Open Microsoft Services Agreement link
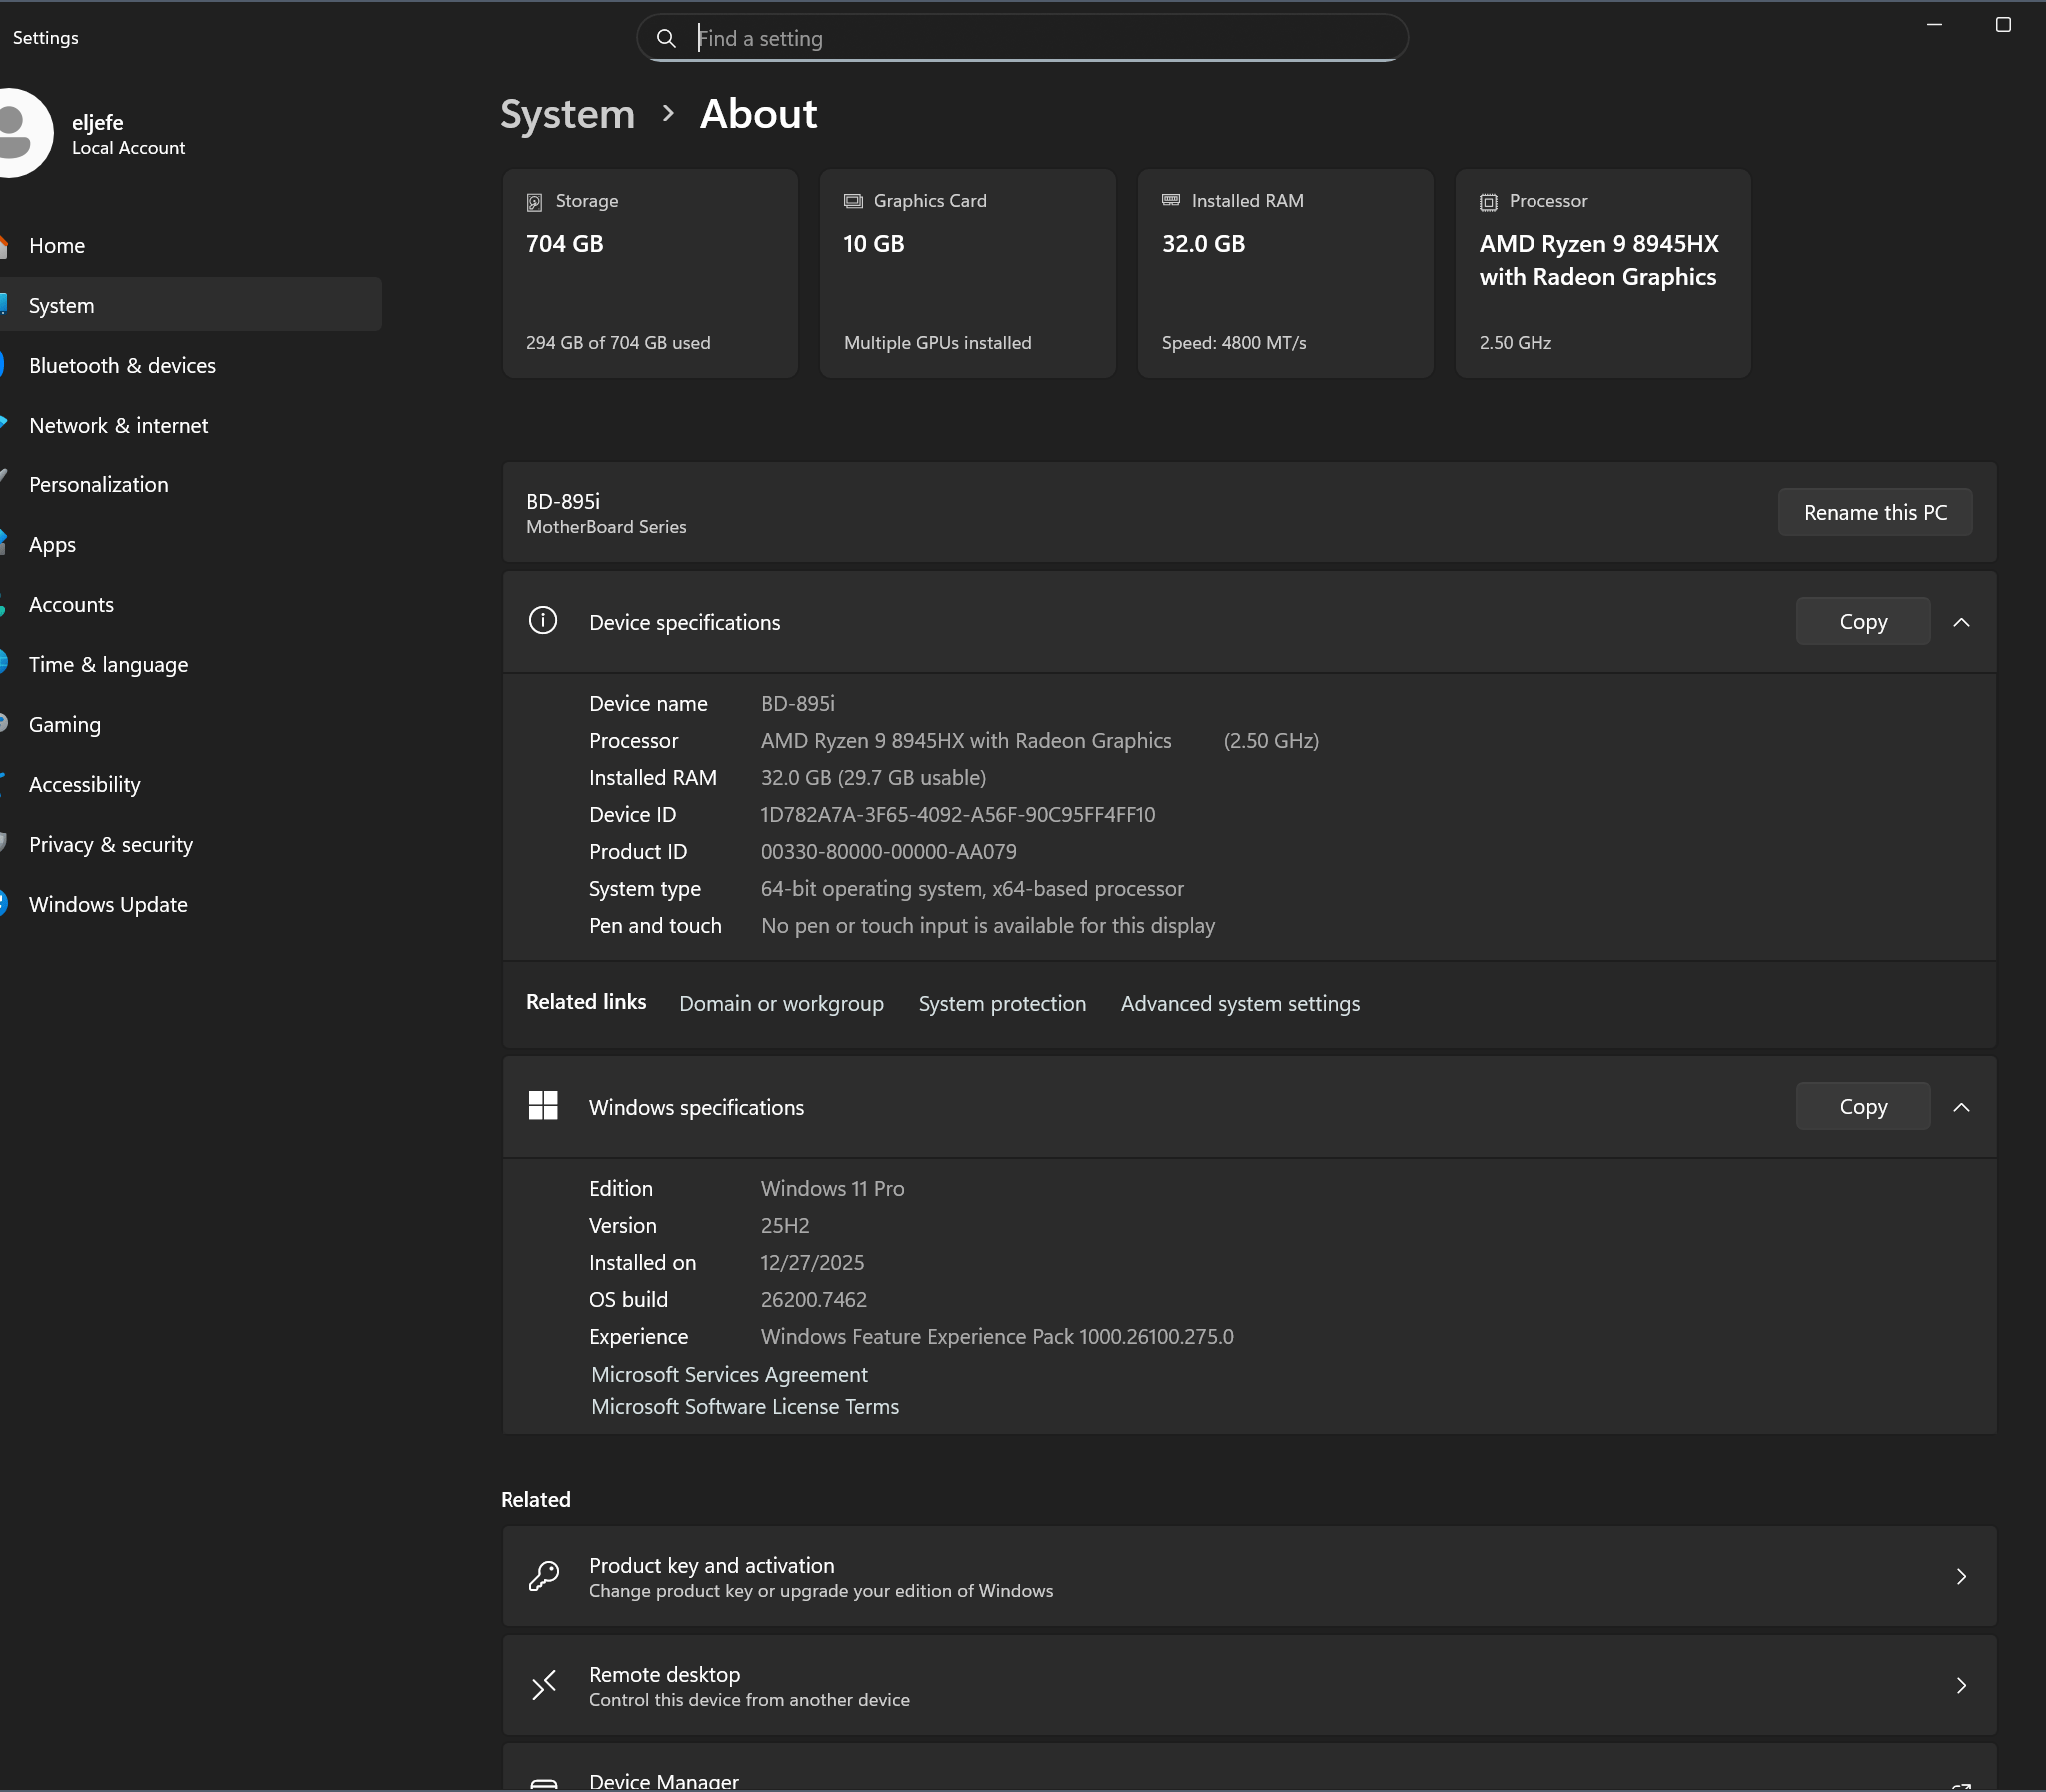 coord(729,1375)
